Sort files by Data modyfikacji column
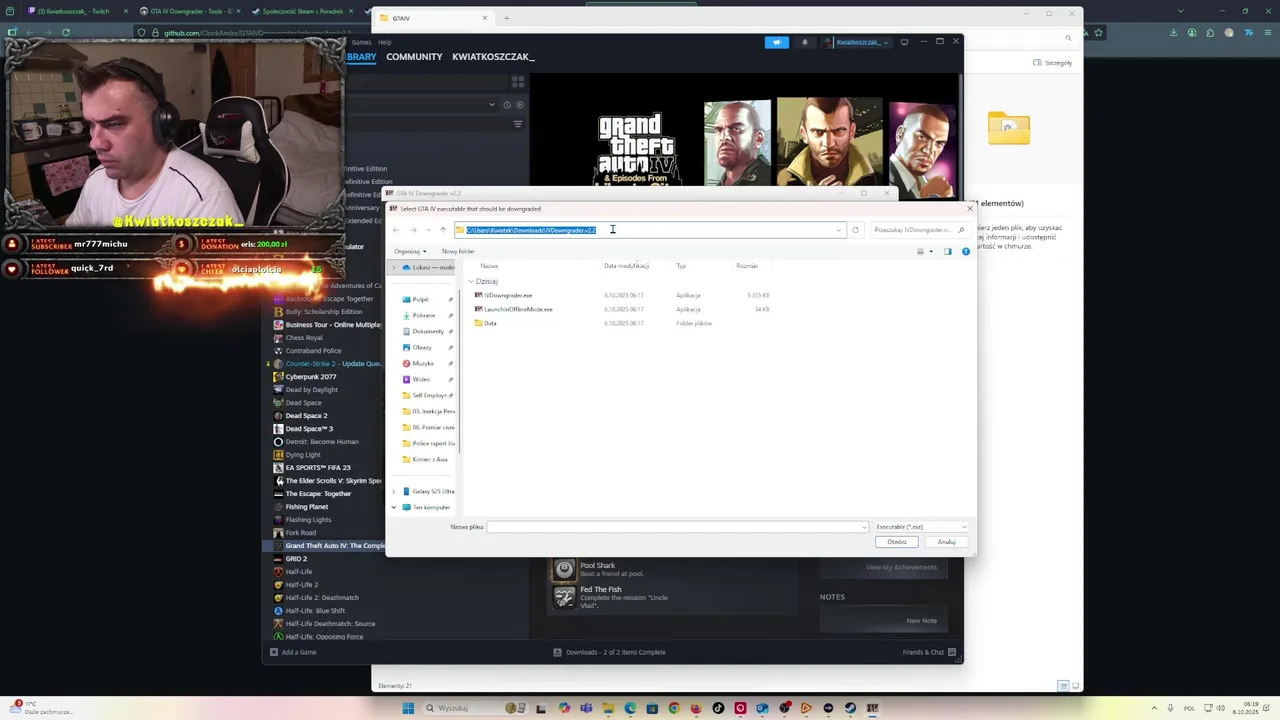Viewport: 1280px width, 720px height. (x=627, y=266)
